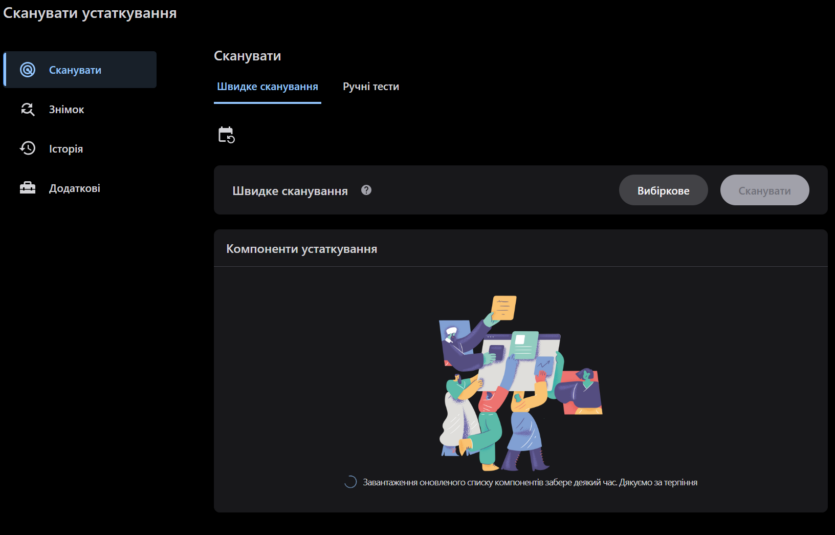
Task: Click the help question mark near Швидке сканування
Action: pos(366,190)
